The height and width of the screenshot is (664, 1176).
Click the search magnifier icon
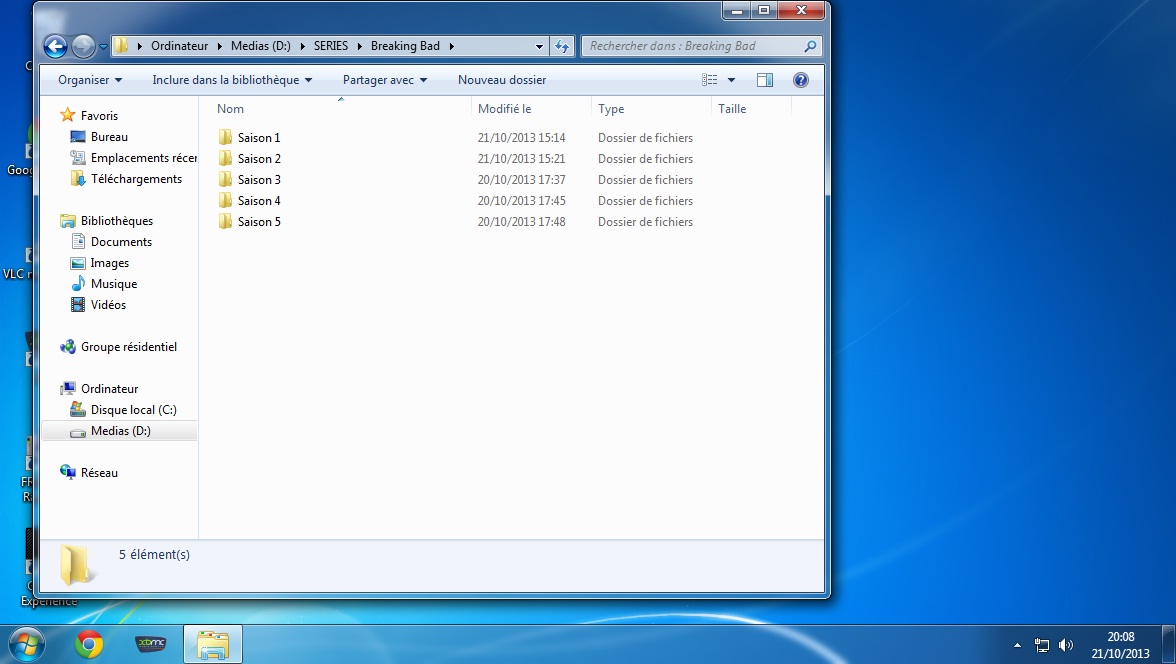coord(810,47)
